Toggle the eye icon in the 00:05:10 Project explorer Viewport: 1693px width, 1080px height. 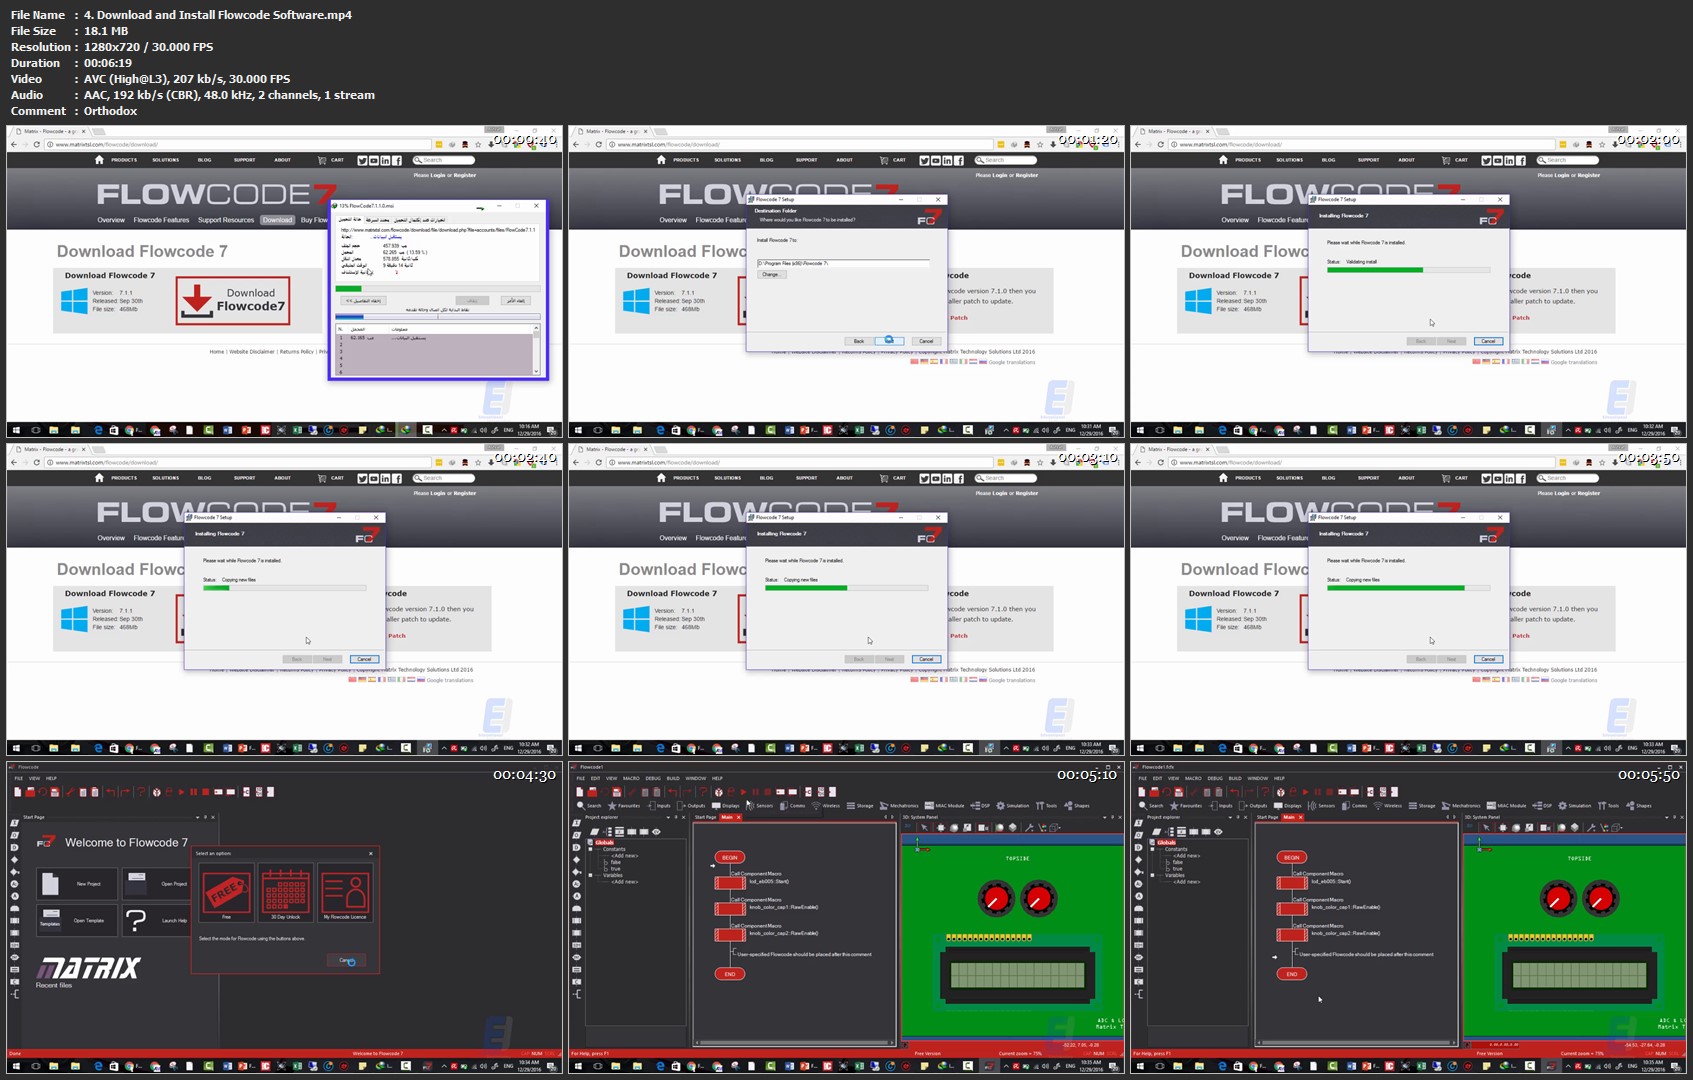(656, 831)
